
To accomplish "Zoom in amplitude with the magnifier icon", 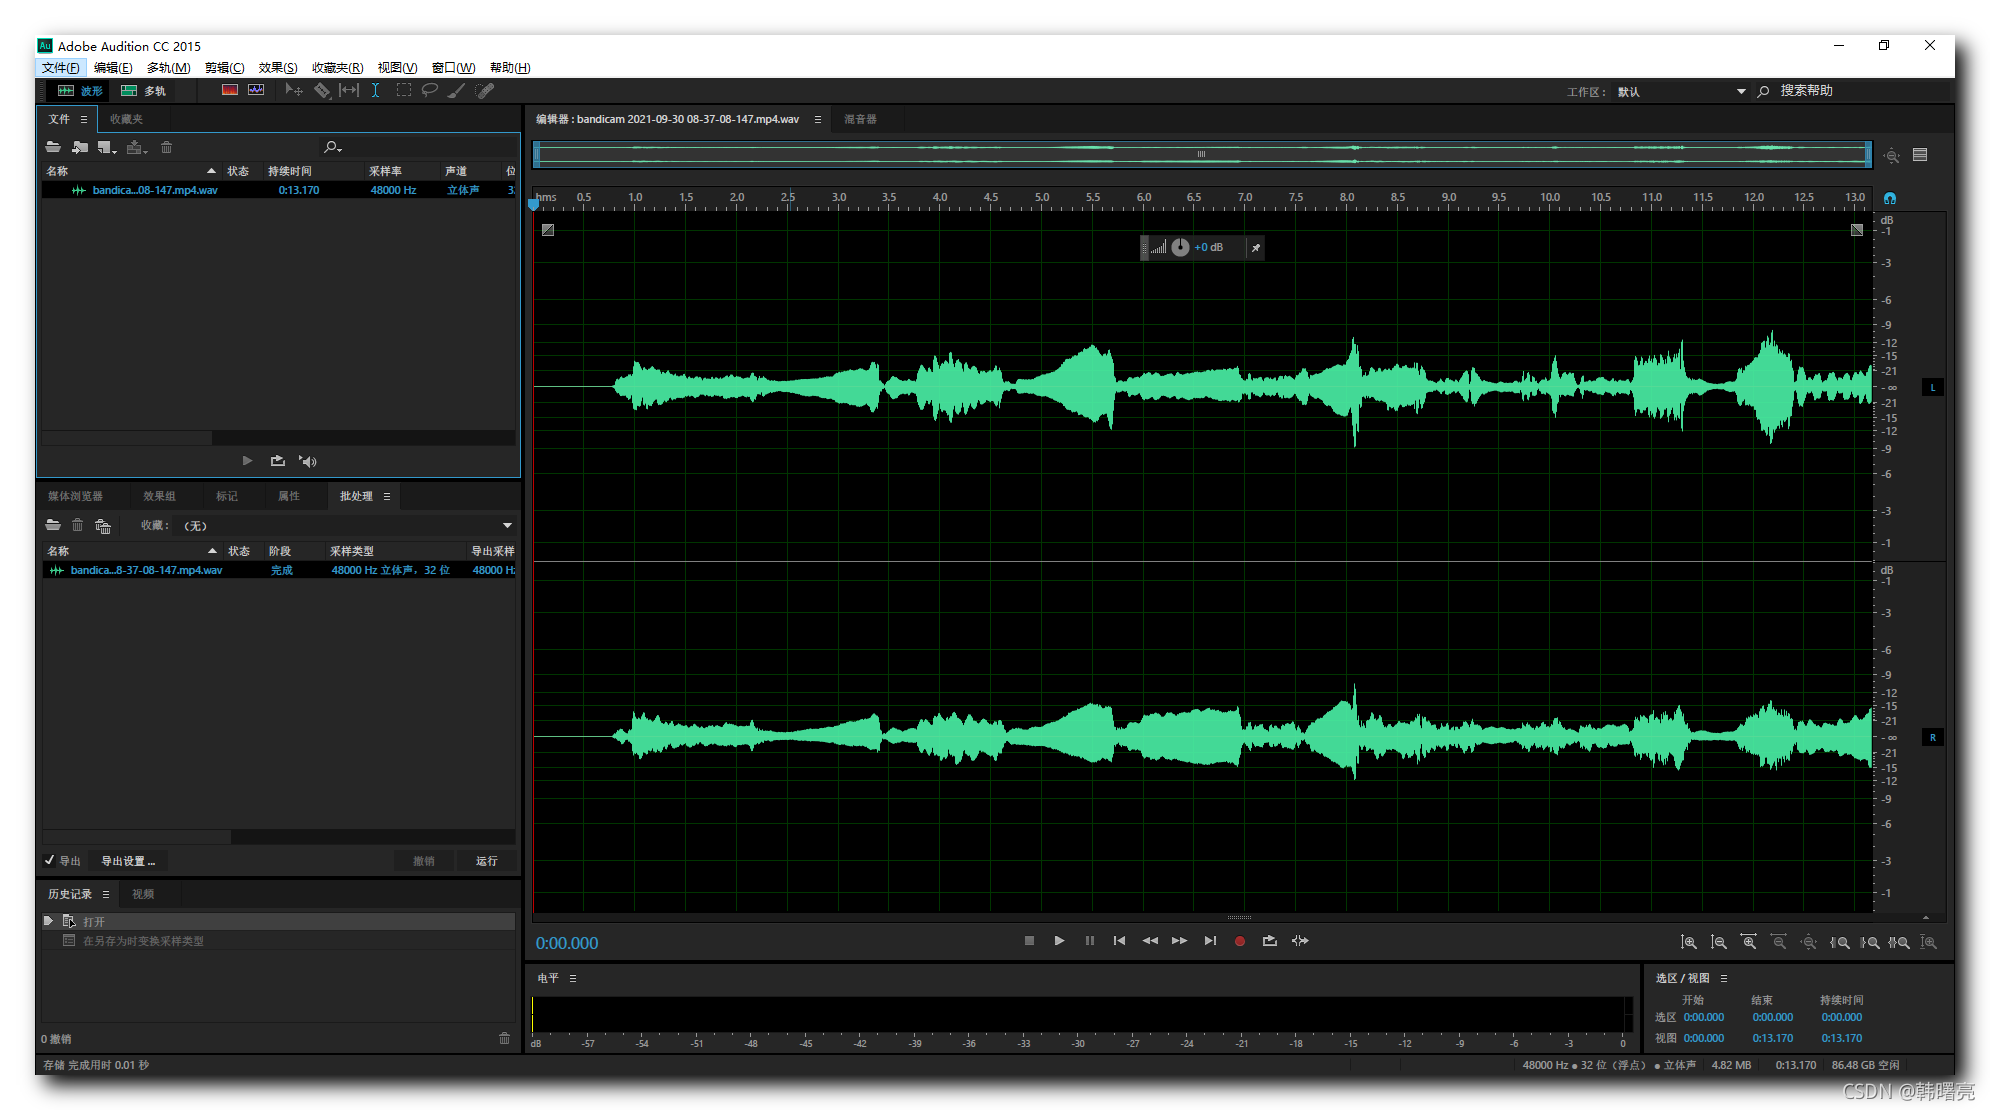I will [x=1689, y=942].
